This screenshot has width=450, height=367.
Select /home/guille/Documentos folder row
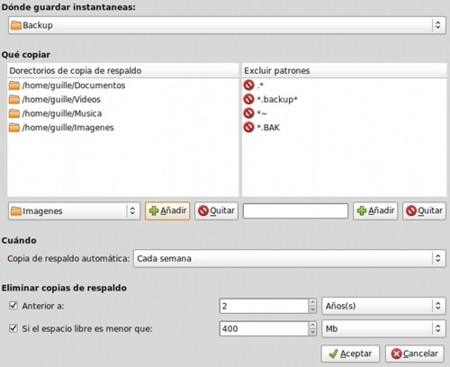(123, 85)
